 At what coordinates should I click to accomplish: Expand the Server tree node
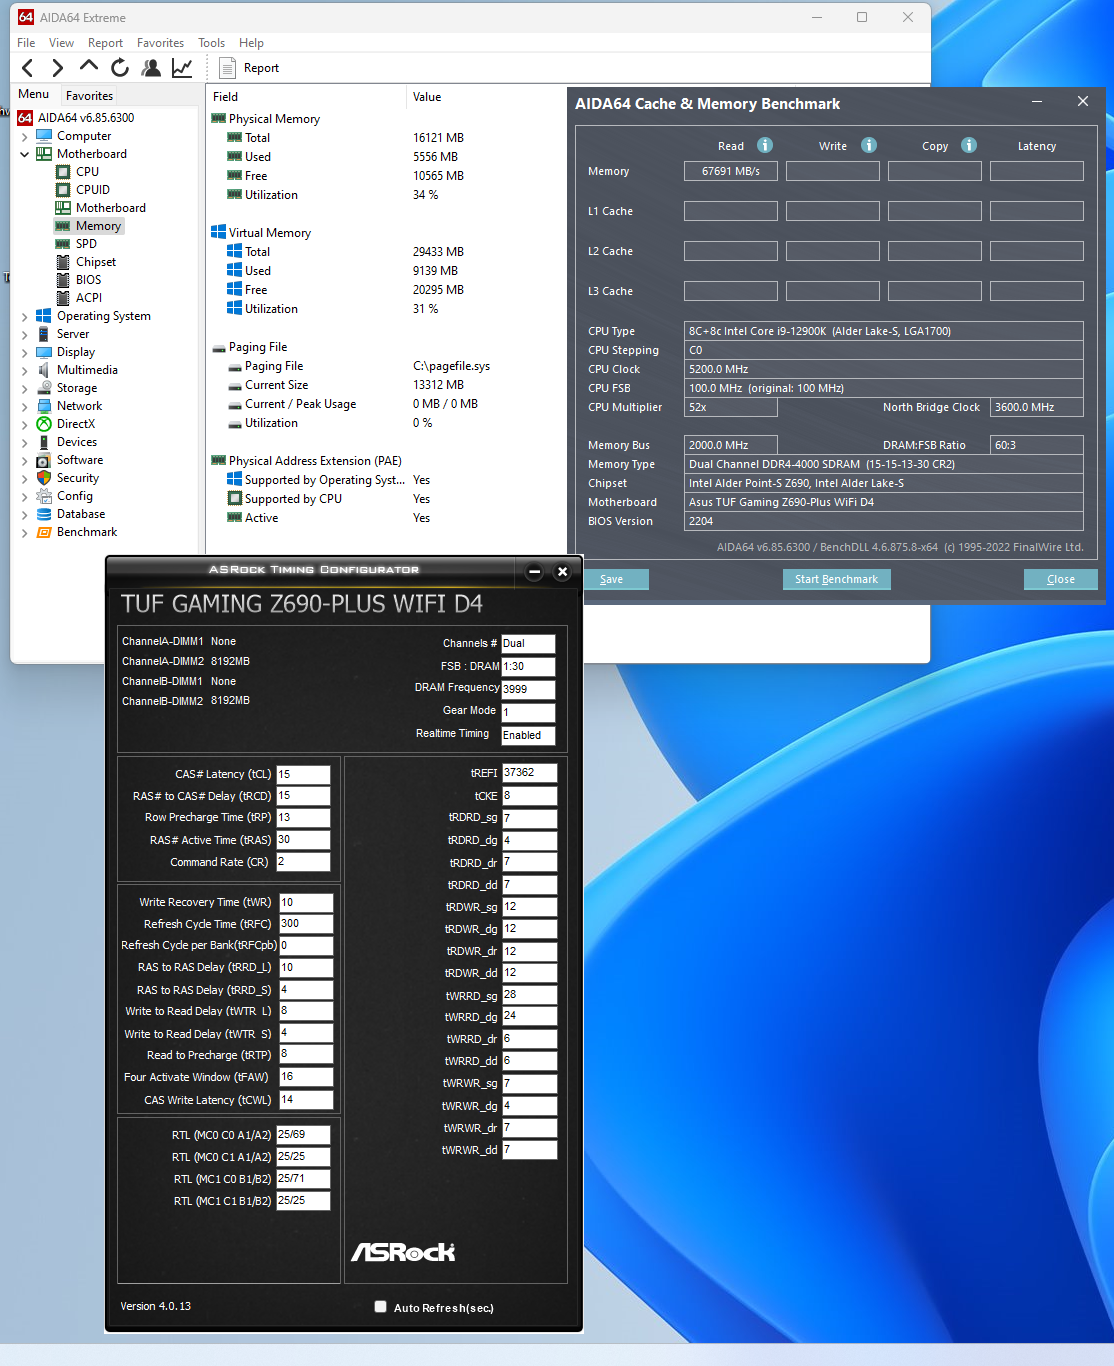[25, 334]
